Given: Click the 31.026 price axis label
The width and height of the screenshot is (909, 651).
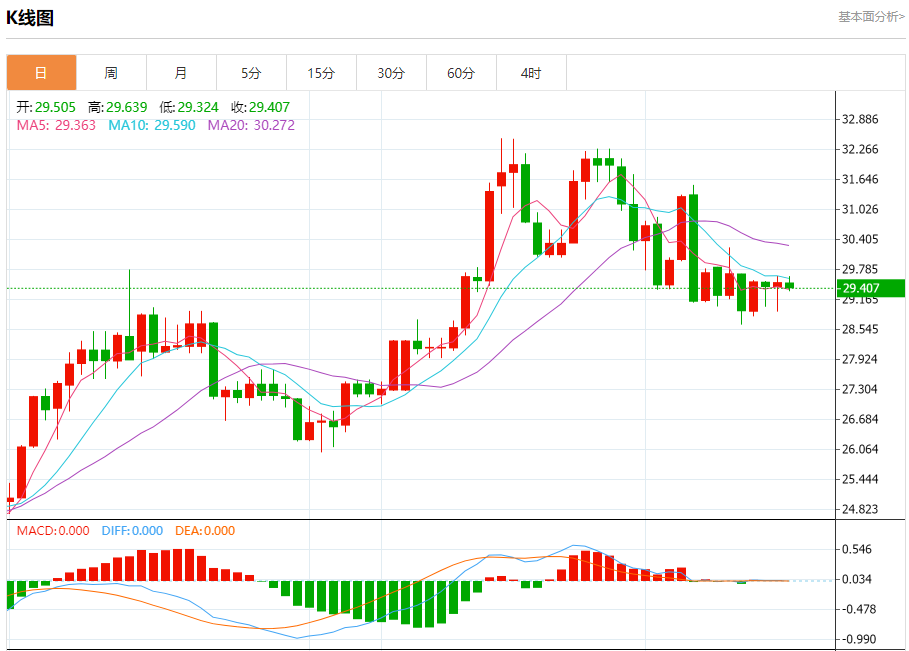Looking at the screenshot, I should [860, 209].
